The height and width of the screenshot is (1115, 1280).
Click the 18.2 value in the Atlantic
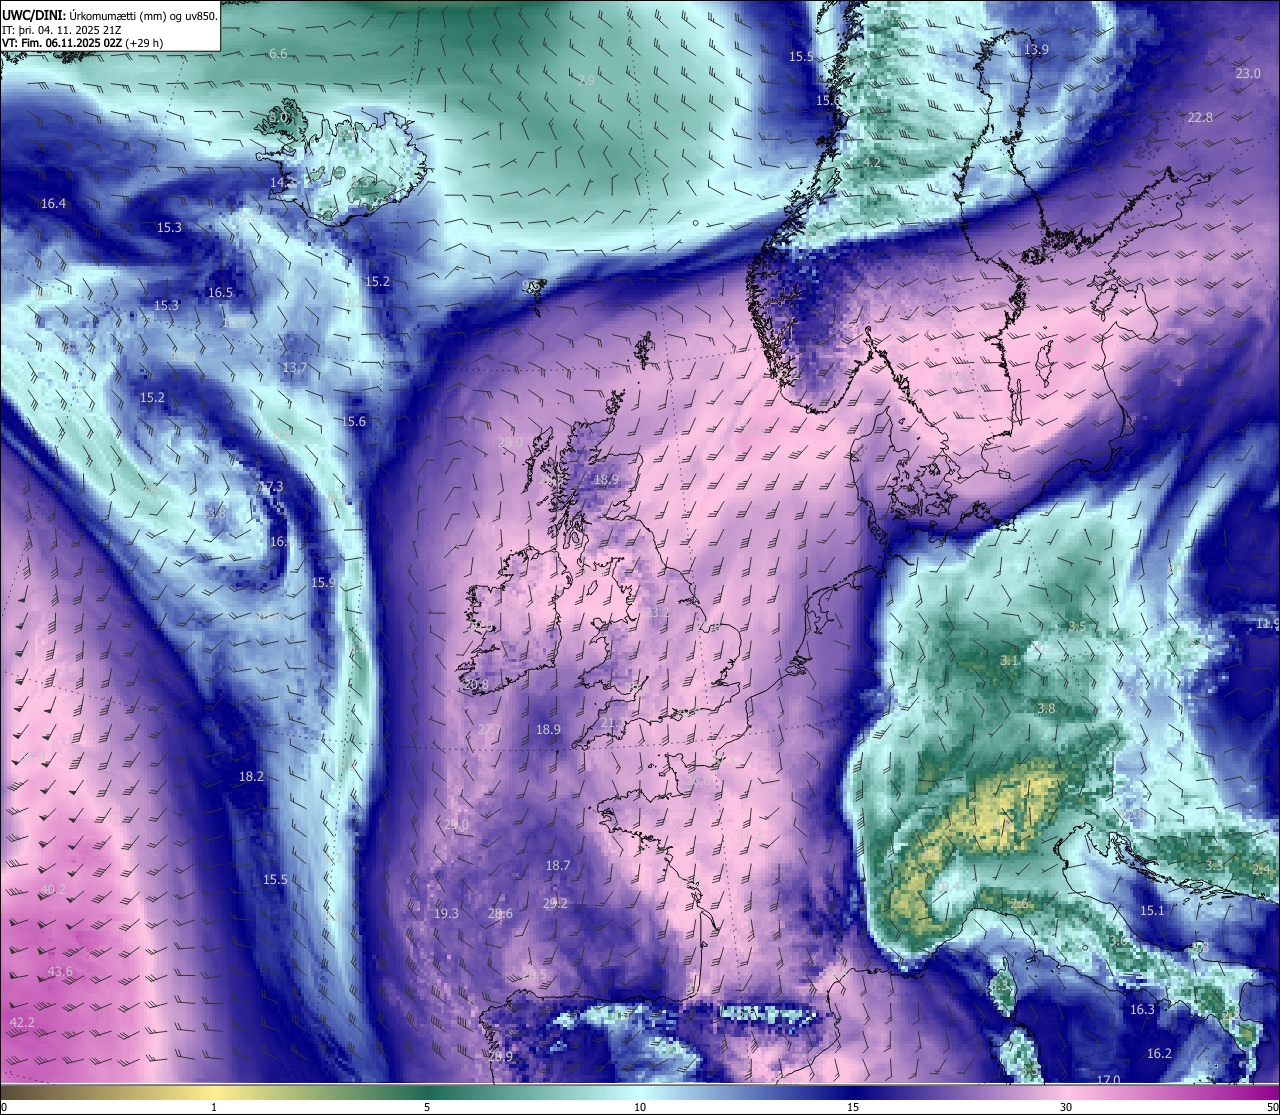click(251, 777)
